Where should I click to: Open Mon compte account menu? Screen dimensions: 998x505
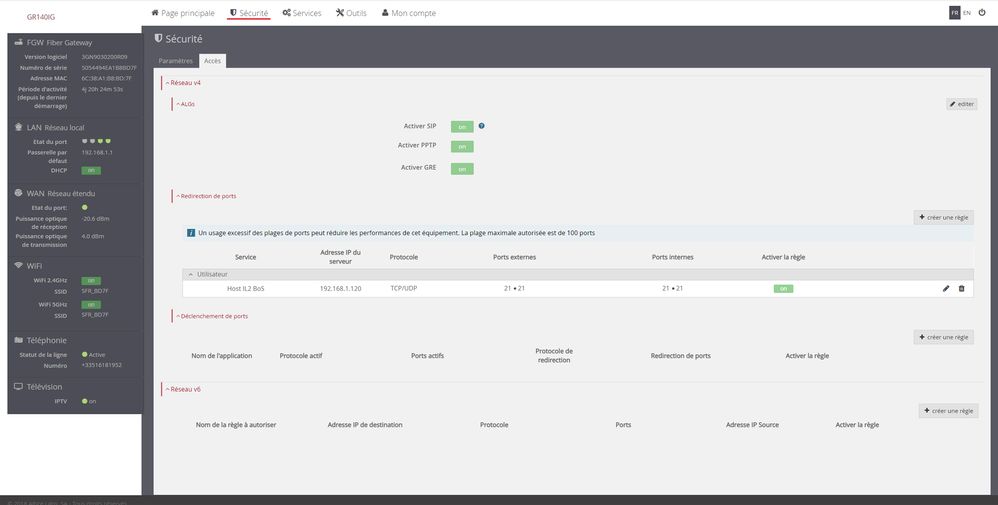[x=409, y=13]
